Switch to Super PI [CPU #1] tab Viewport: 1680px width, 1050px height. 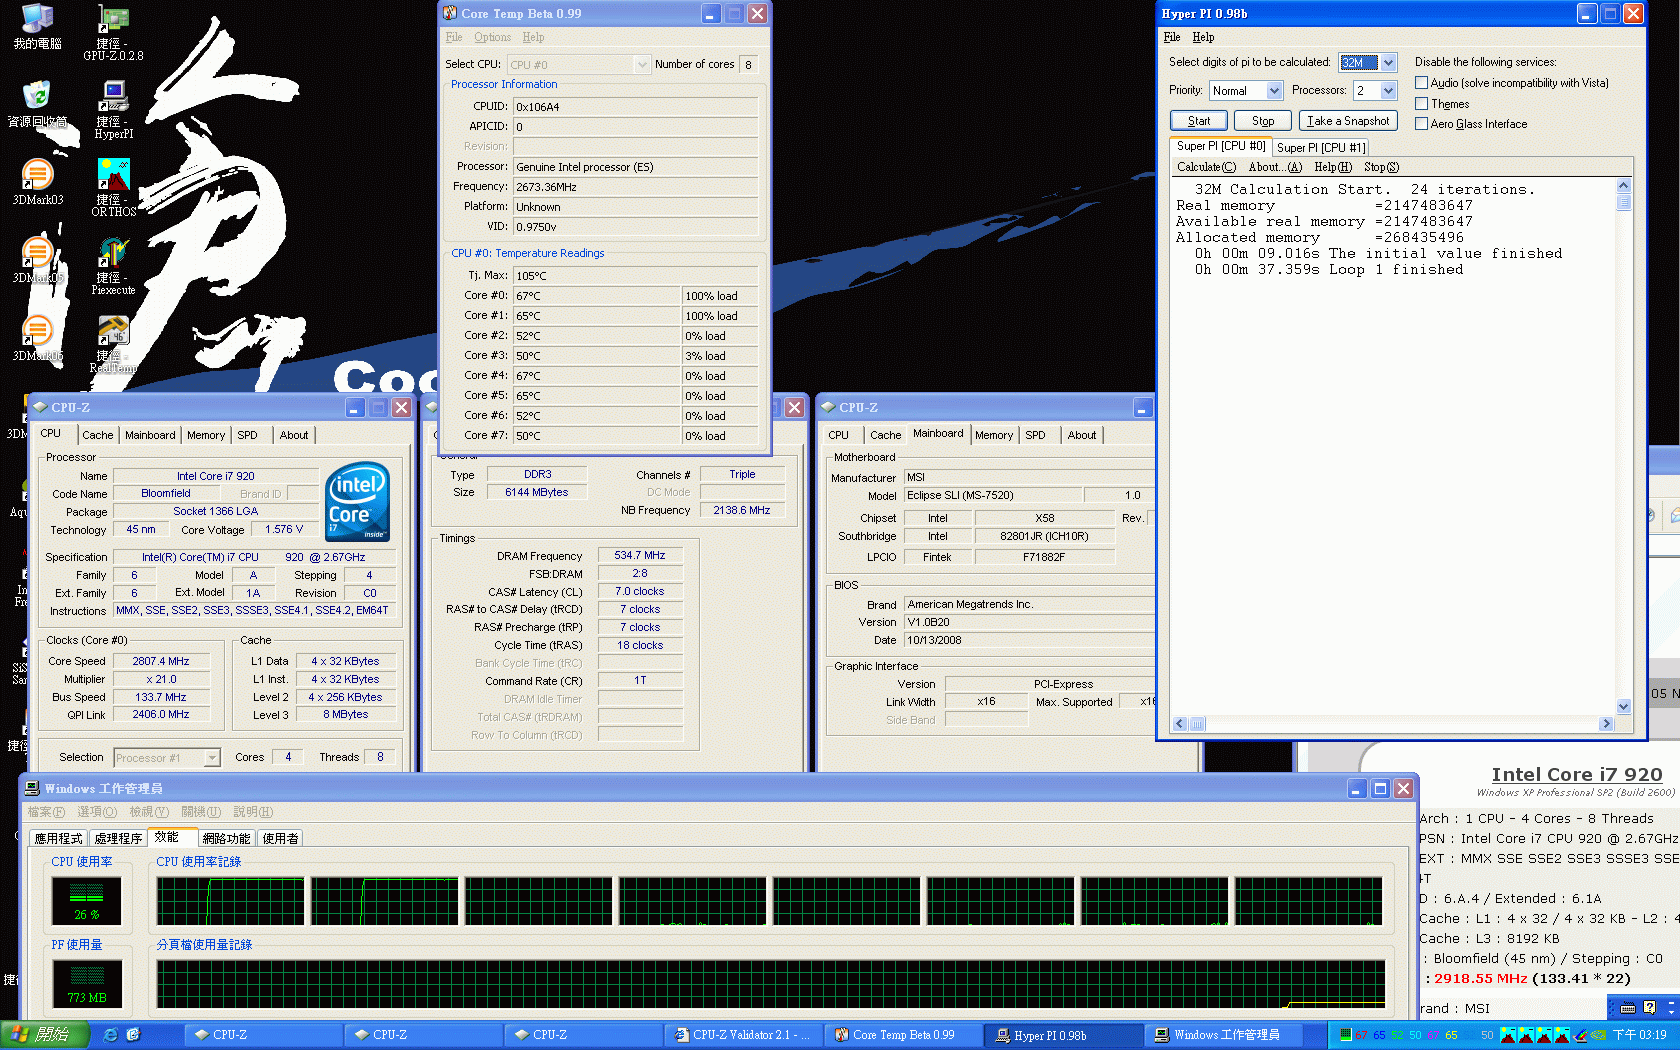click(1320, 147)
